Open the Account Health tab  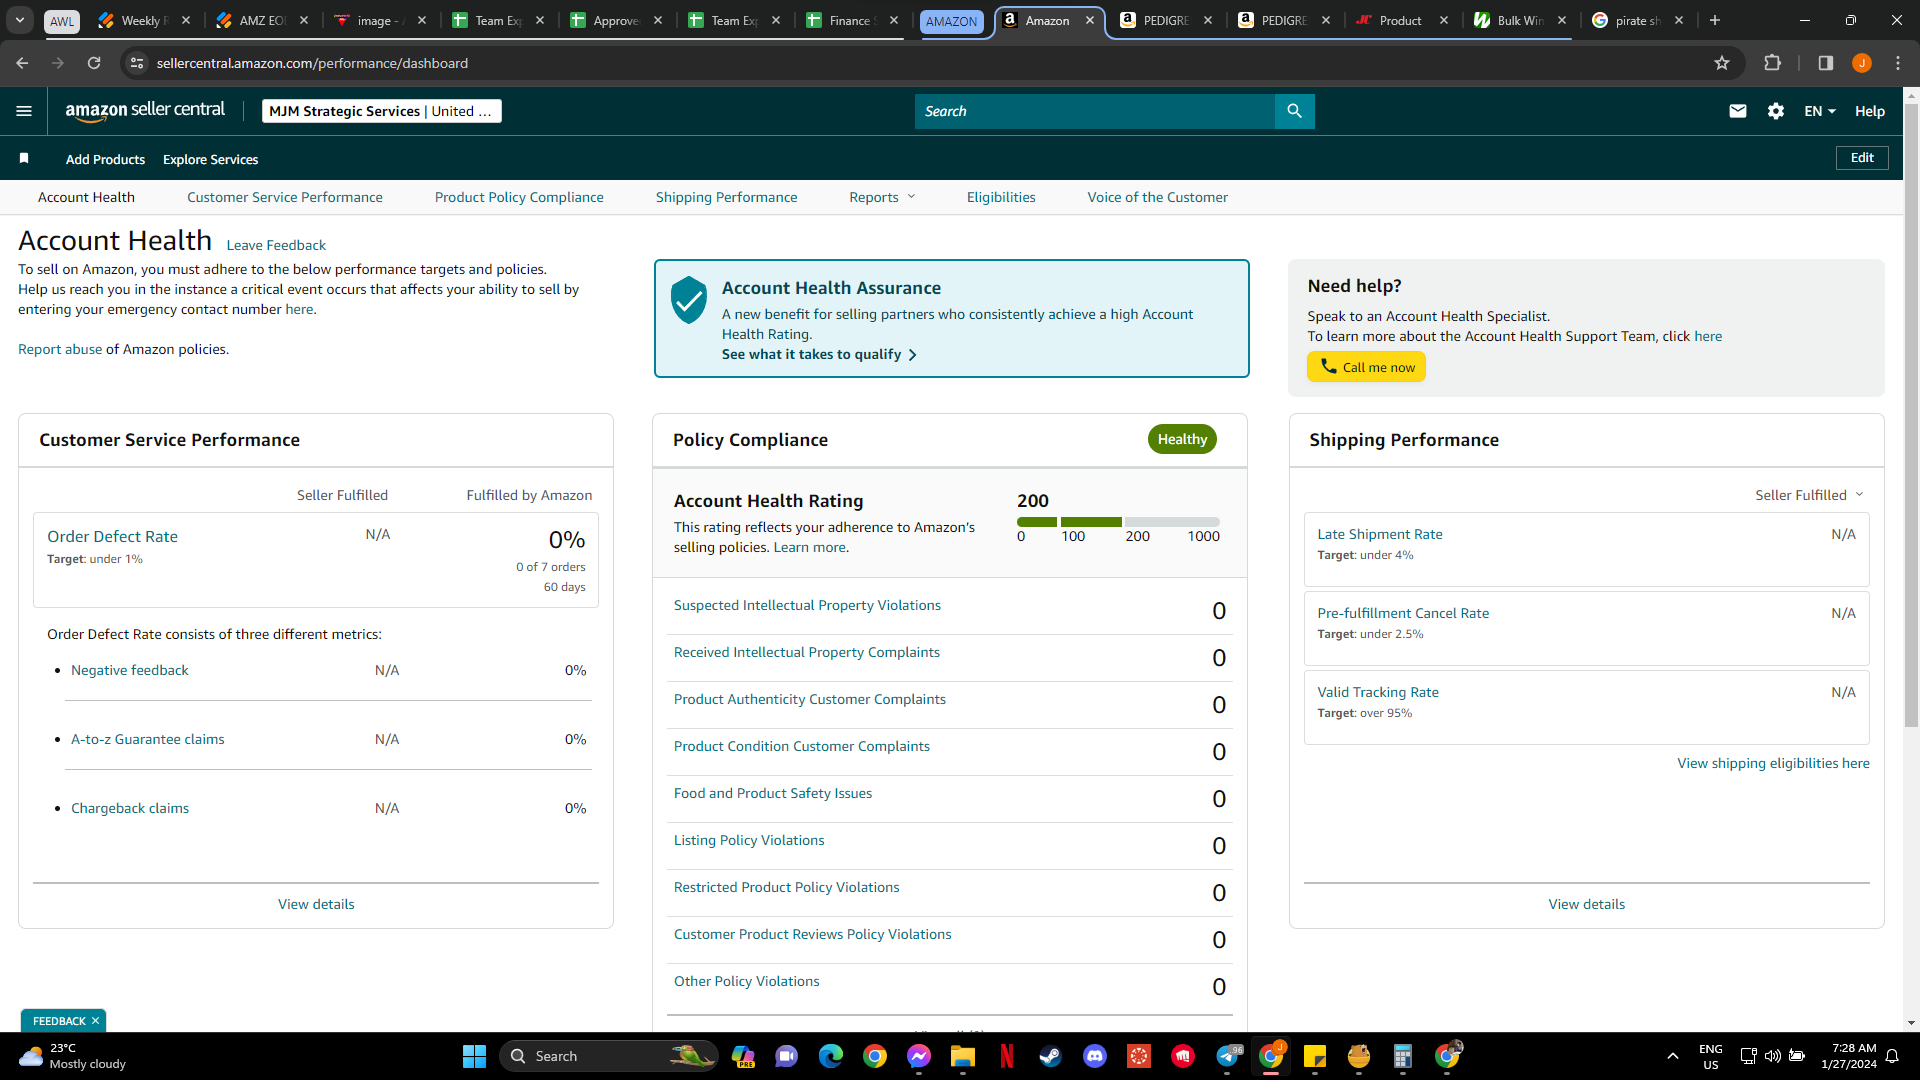coord(86,197)
